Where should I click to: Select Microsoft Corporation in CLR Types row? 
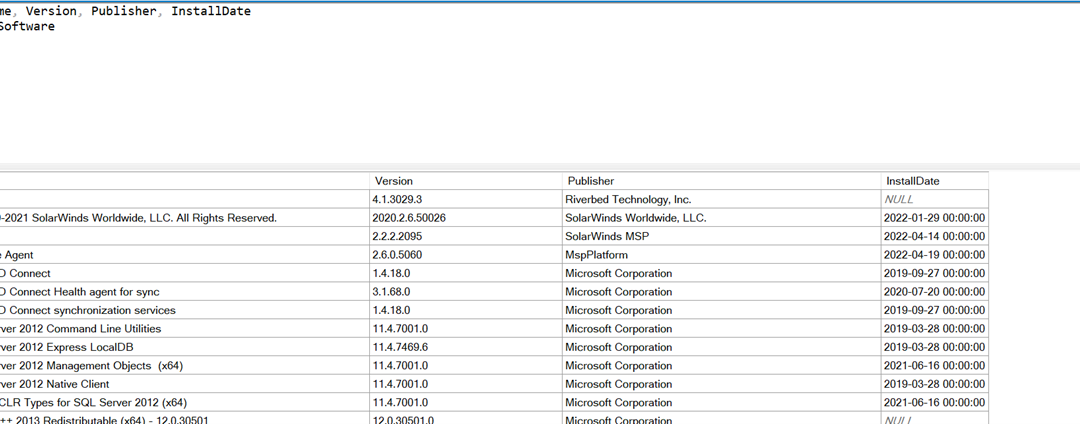721,403
